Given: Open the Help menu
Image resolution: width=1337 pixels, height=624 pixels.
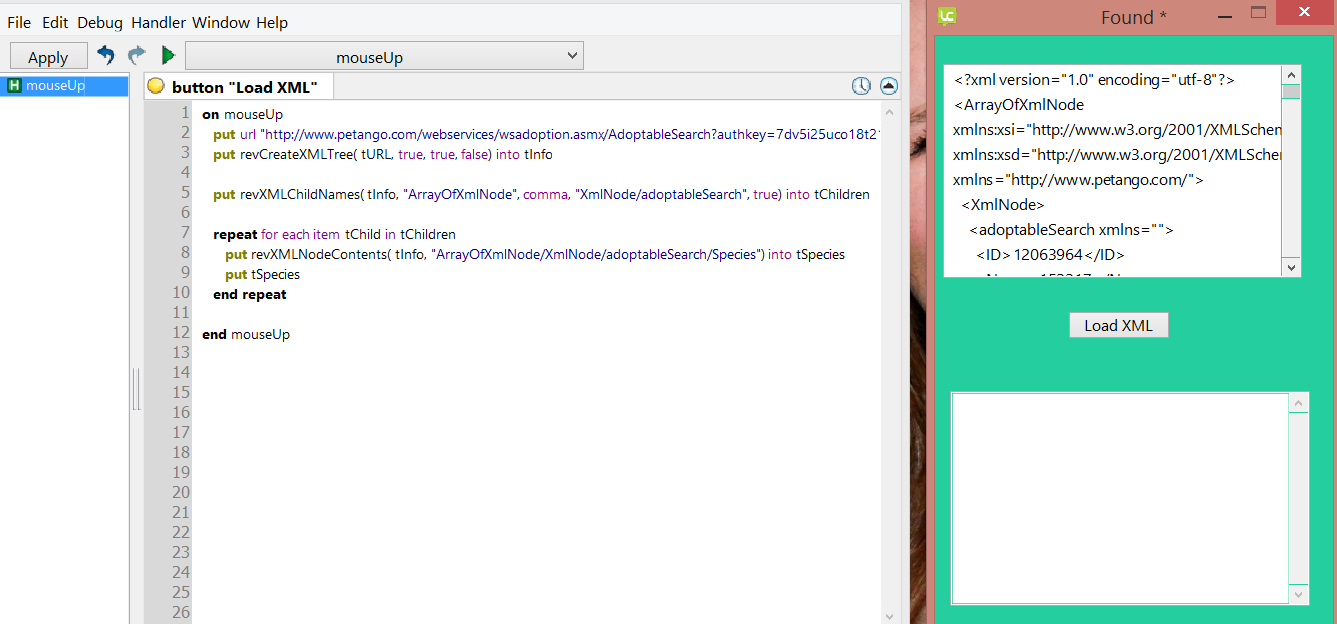Looking at the screenshot, I should pos(271,22).
